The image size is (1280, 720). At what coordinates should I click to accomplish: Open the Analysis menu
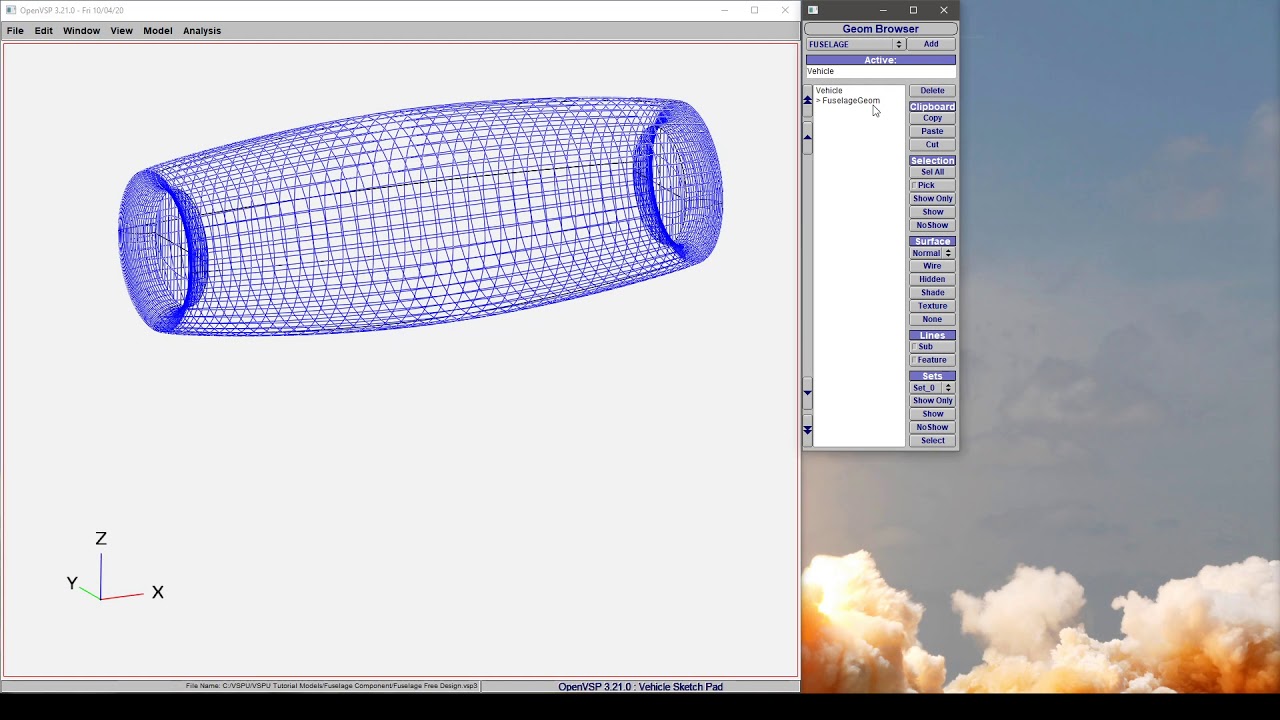(202, 31)
